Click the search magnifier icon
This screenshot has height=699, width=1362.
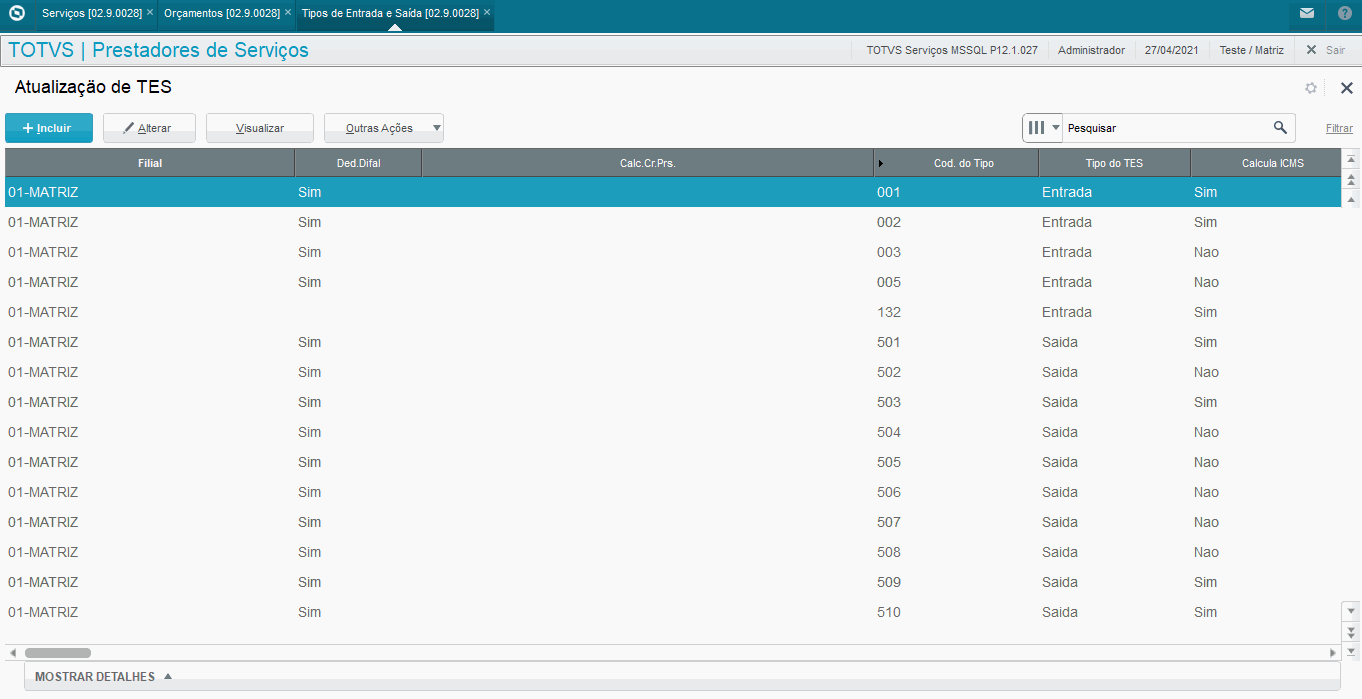pyautogui.click(x=1280, y=128)
